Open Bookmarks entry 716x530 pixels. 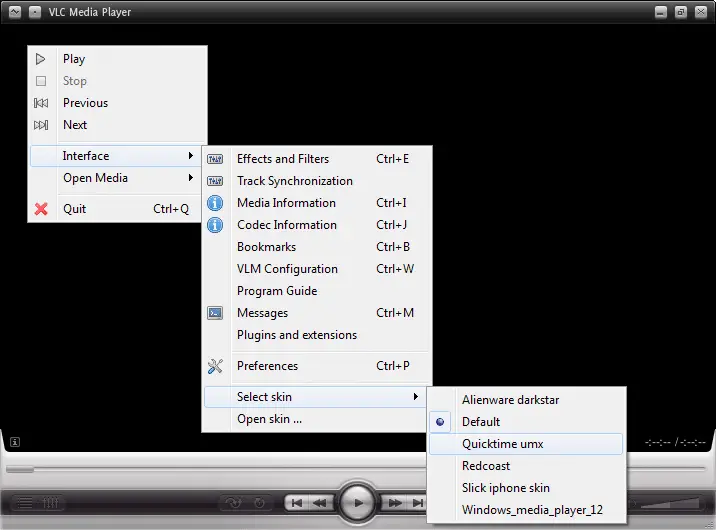[317, 247]
